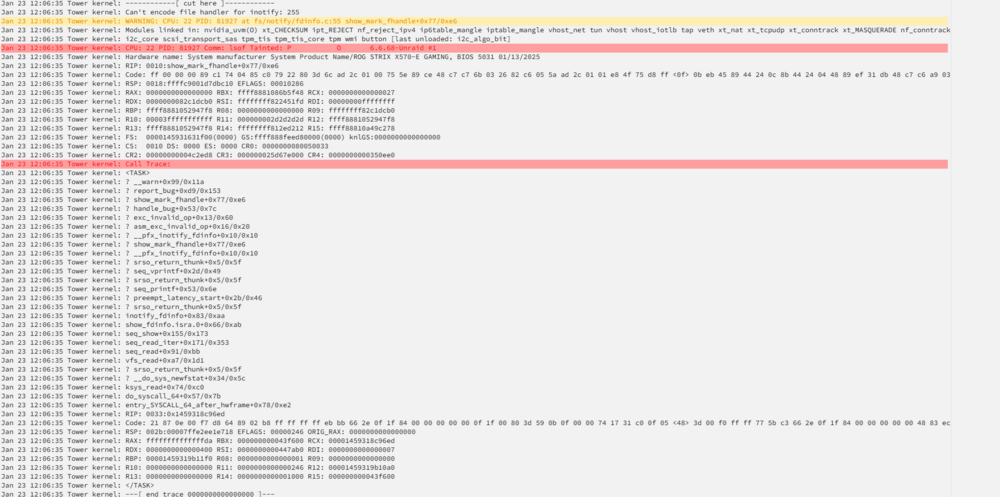Select line "RIP: 0010:show_mark_fhandle+0x77/0xe6"
The image size is (1000, 497).
pos(140,66)
